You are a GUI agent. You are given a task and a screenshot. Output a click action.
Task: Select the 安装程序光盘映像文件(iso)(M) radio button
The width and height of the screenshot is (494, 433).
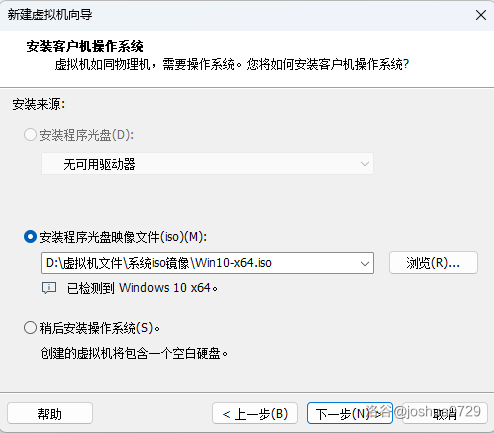coord(30,237)
